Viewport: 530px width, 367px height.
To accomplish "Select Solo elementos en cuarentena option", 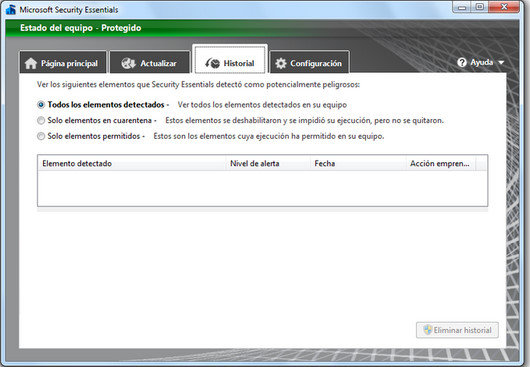I will pyautogui.click(x=41, y=120).
